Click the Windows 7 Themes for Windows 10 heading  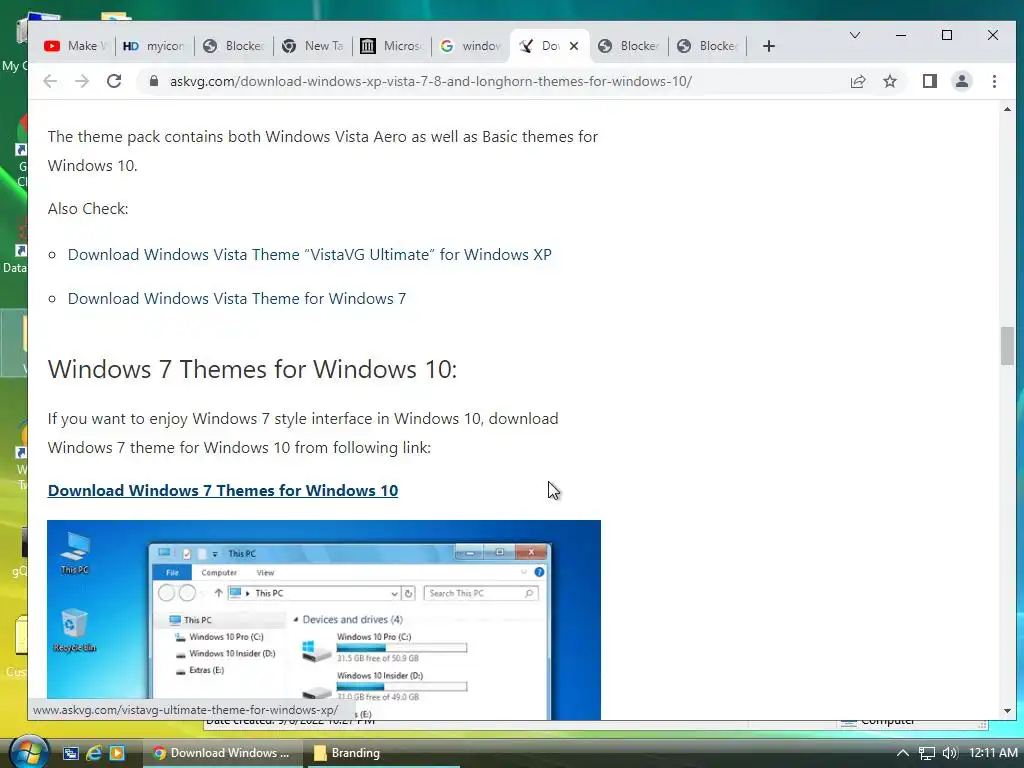(252, 370)
